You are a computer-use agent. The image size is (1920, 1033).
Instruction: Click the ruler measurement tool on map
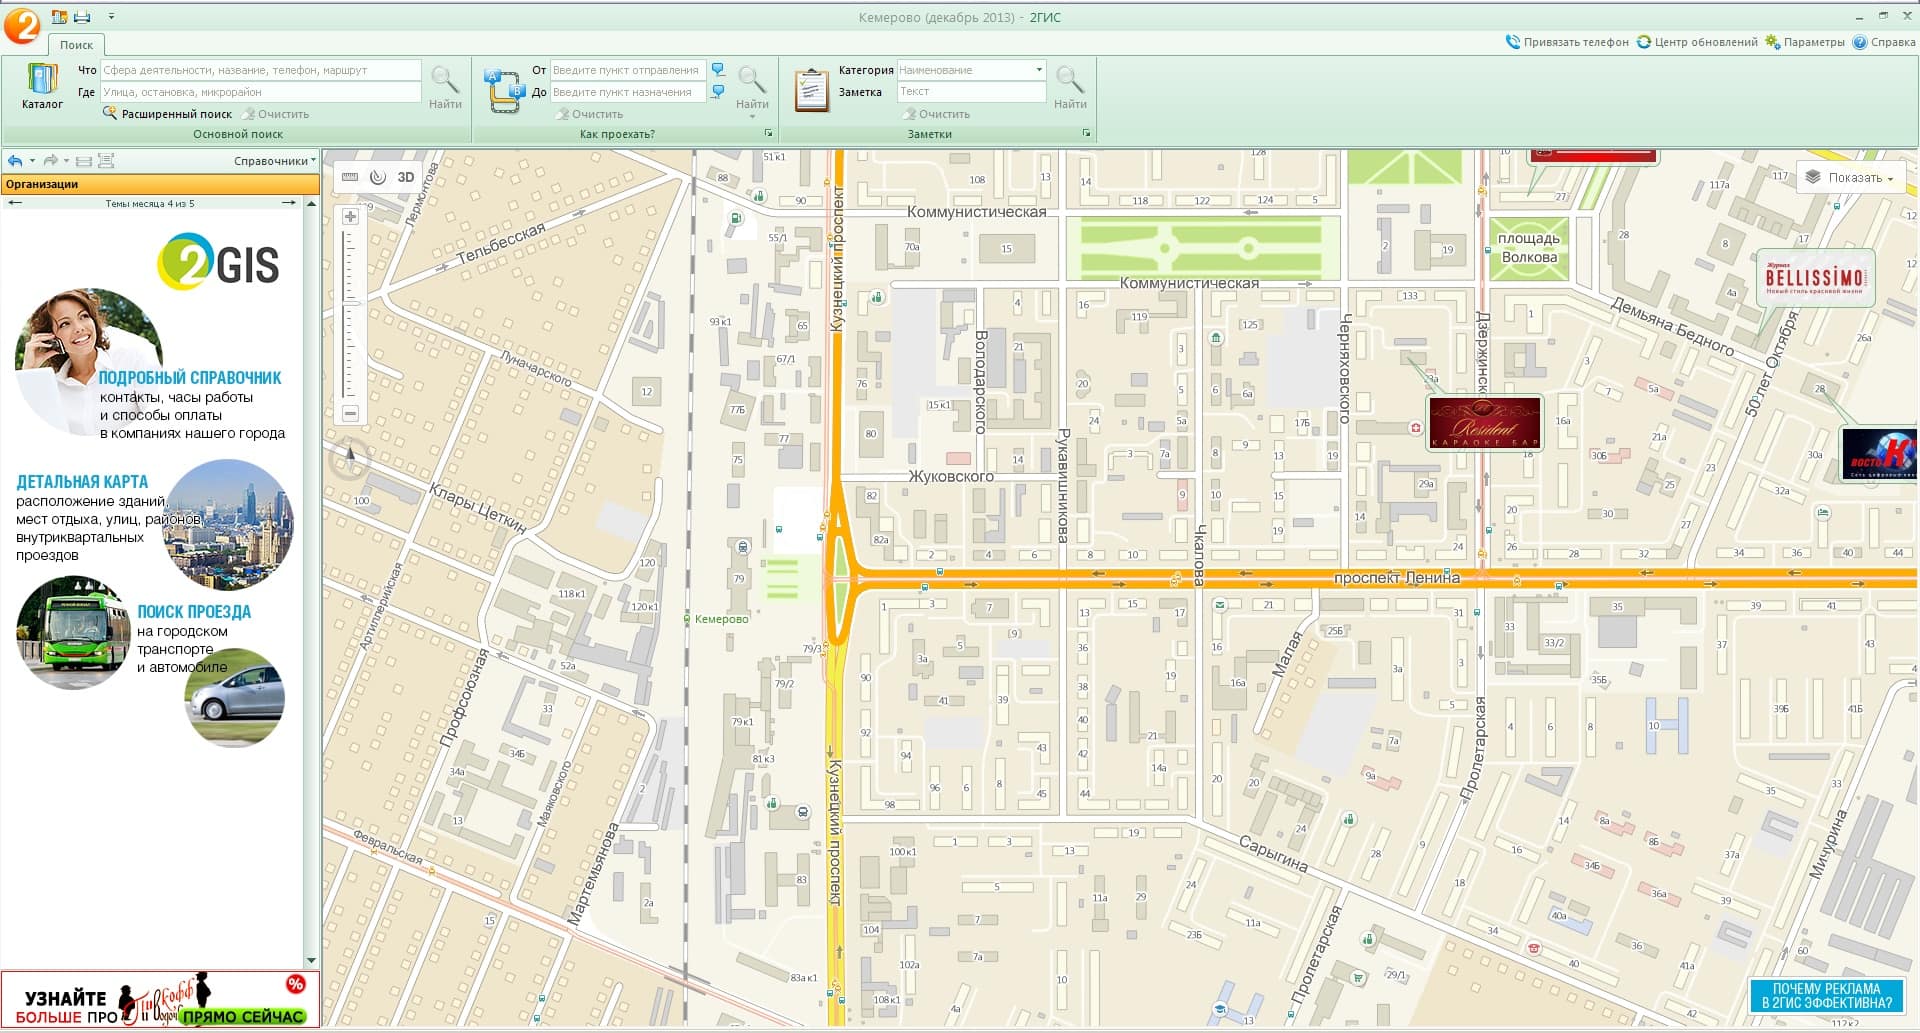point(349,177)
